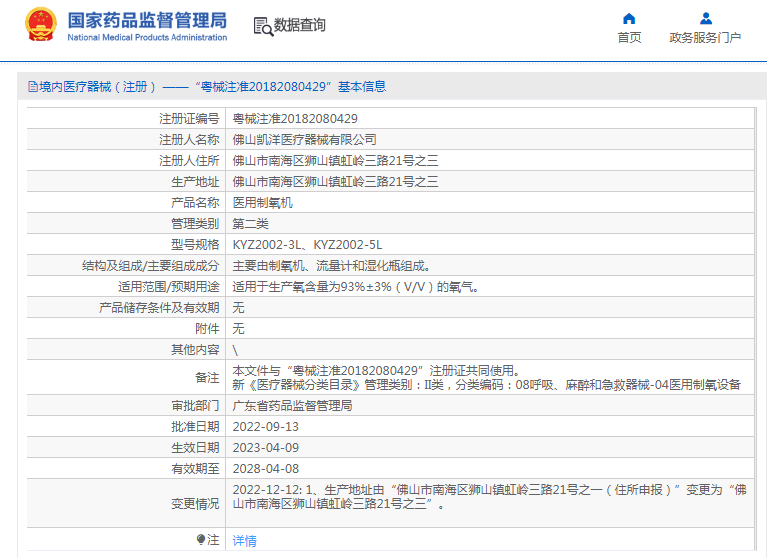
Task: Click the document icon before 境内医疗器械
Action: click(x=33, y=87)
